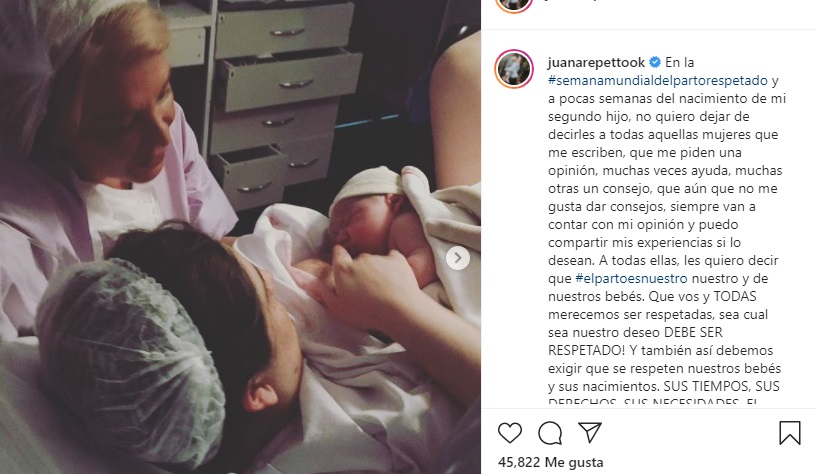Viewport: 815px width, 474px height.
Task: Open hashtag #elpartoesnuestro
Action: [x=631, y=279]
